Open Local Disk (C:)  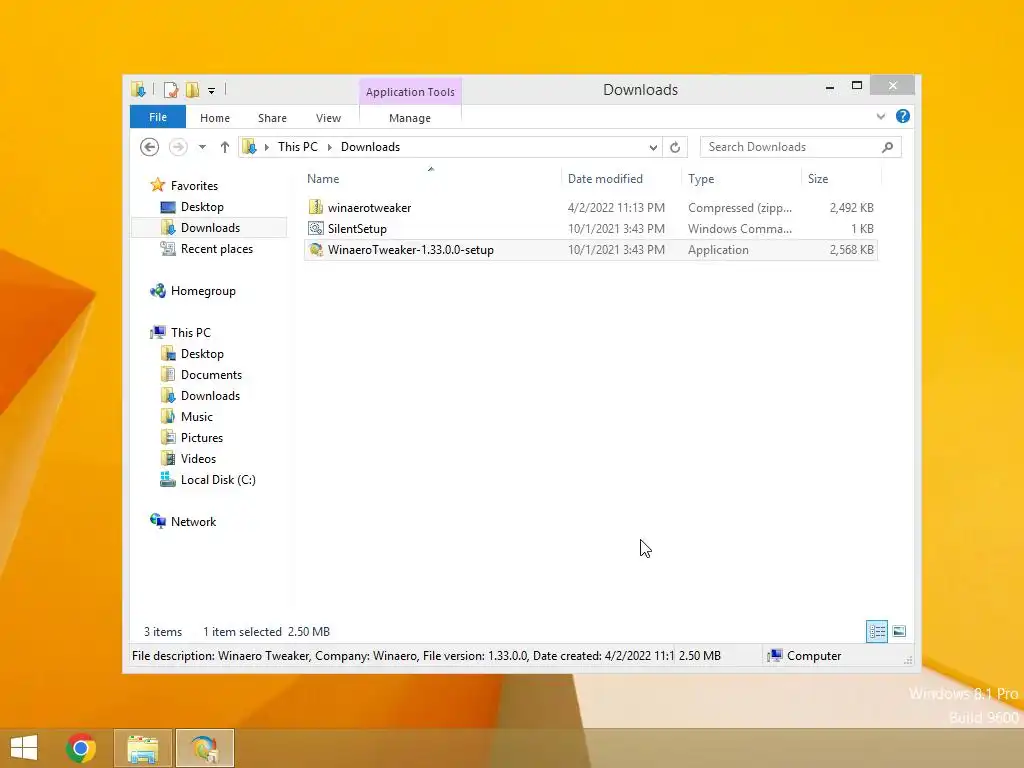point(217,480)
